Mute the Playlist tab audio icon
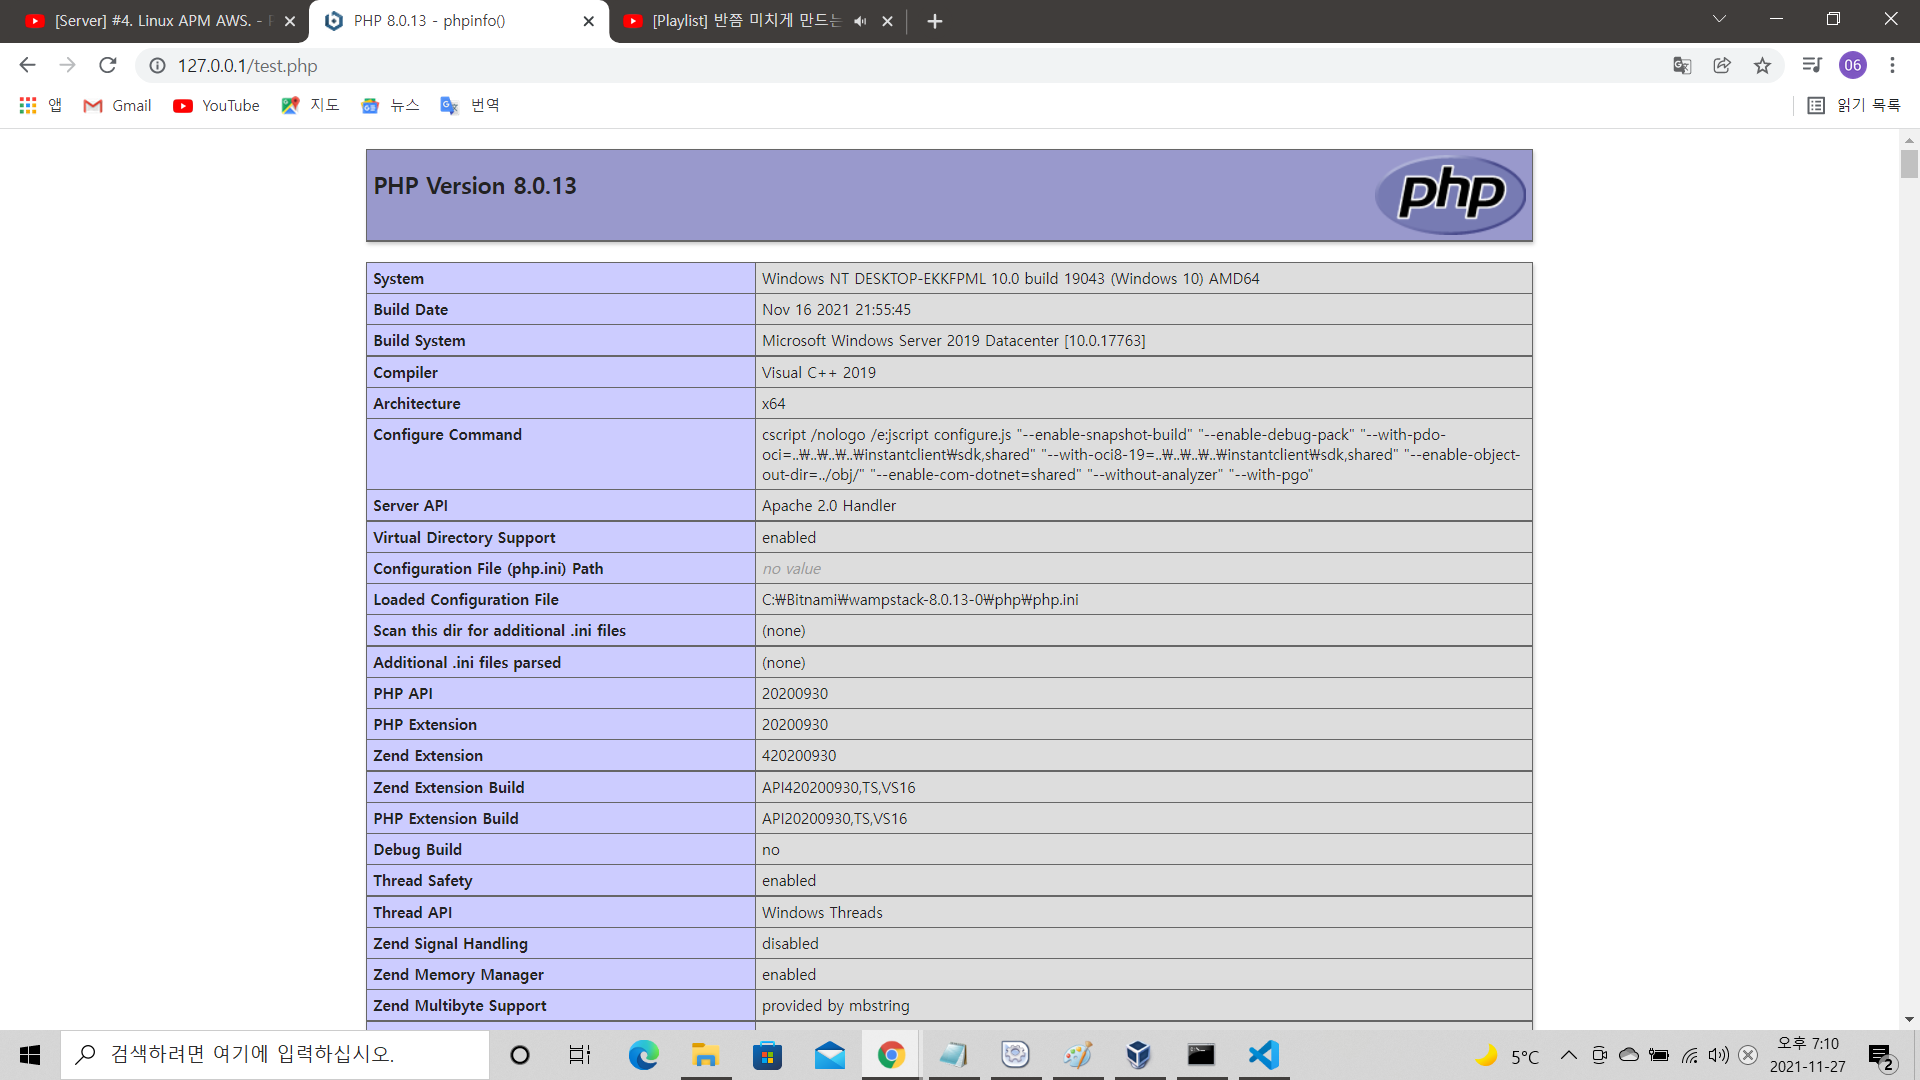 (860, 21)
